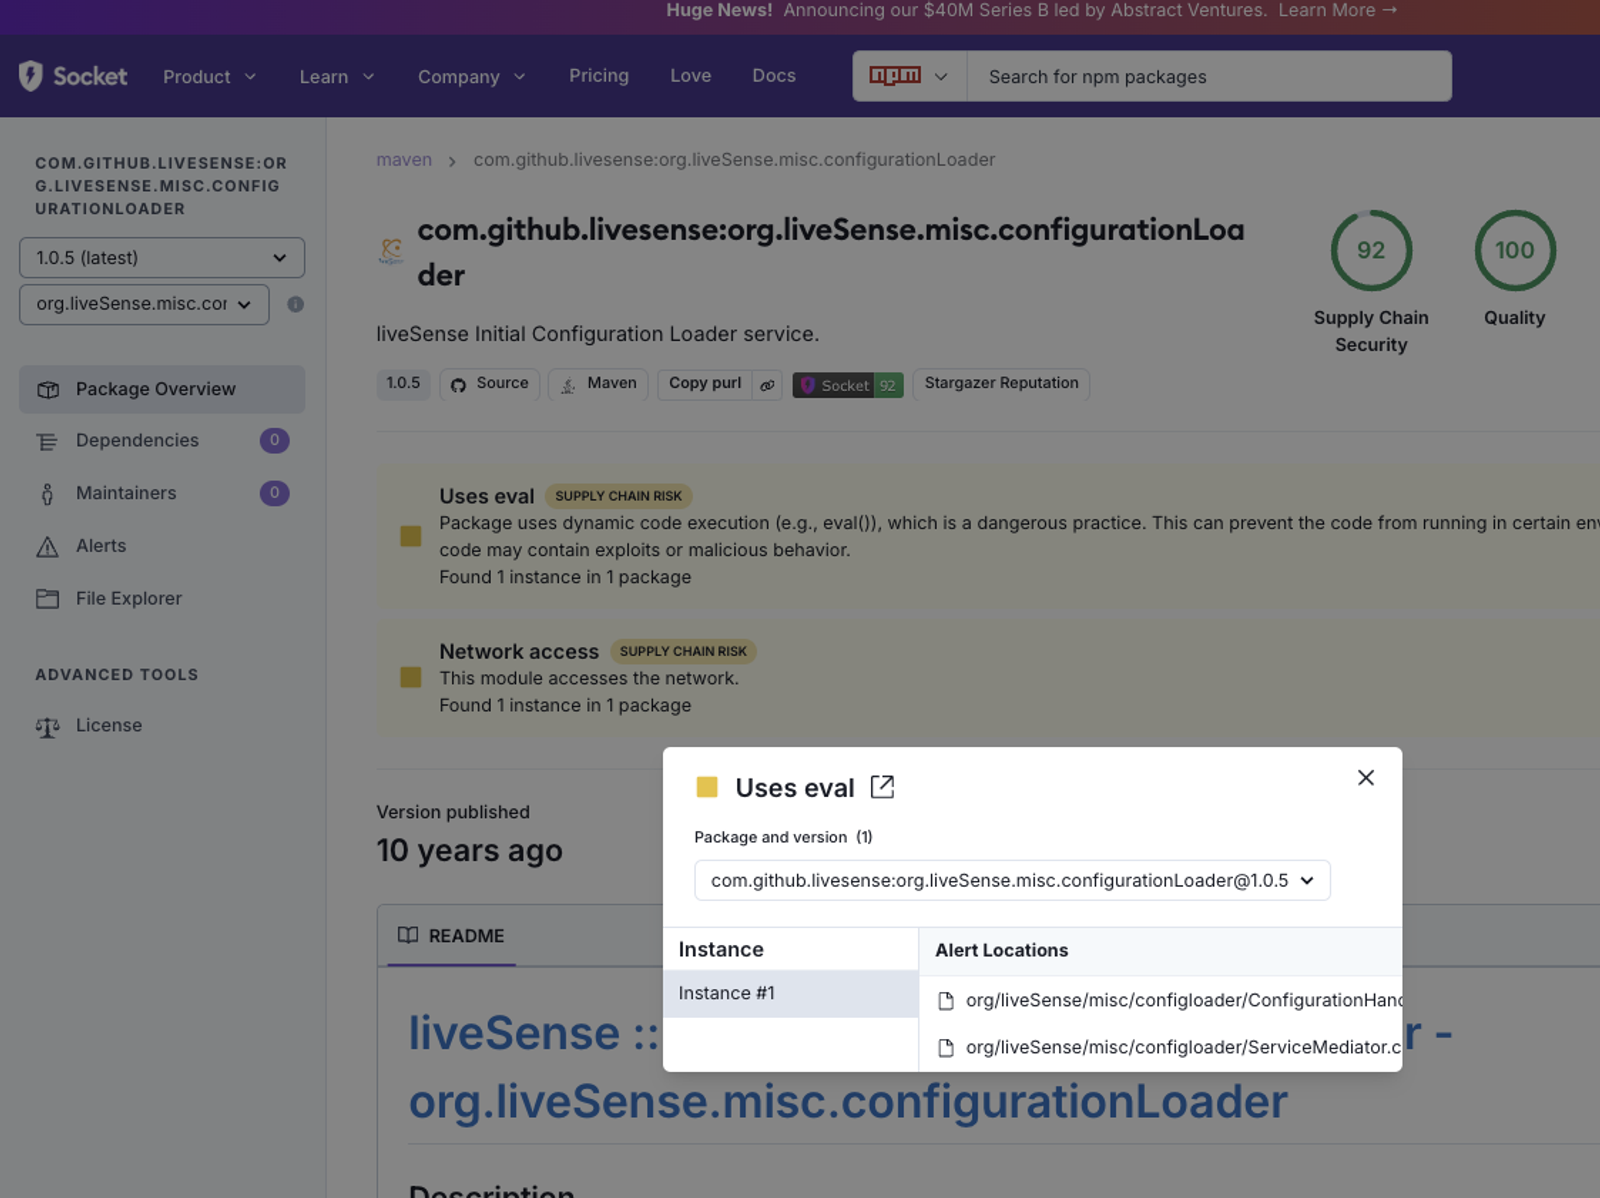Click the Copy purl button

tap(705, 384)
